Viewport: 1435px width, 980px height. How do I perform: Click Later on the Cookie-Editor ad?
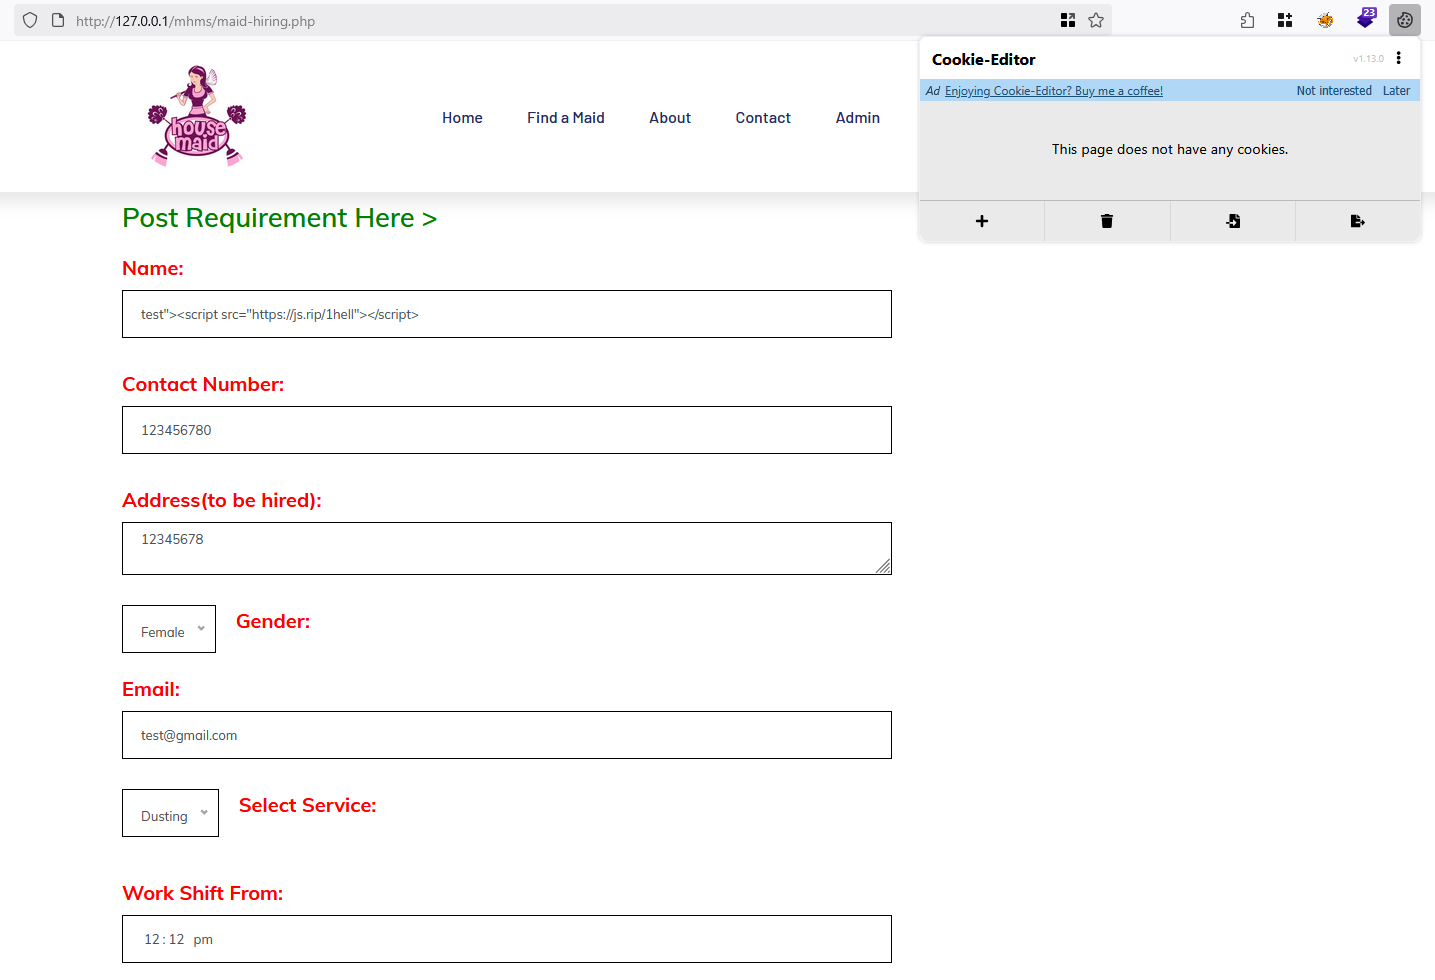(1396, 91)
